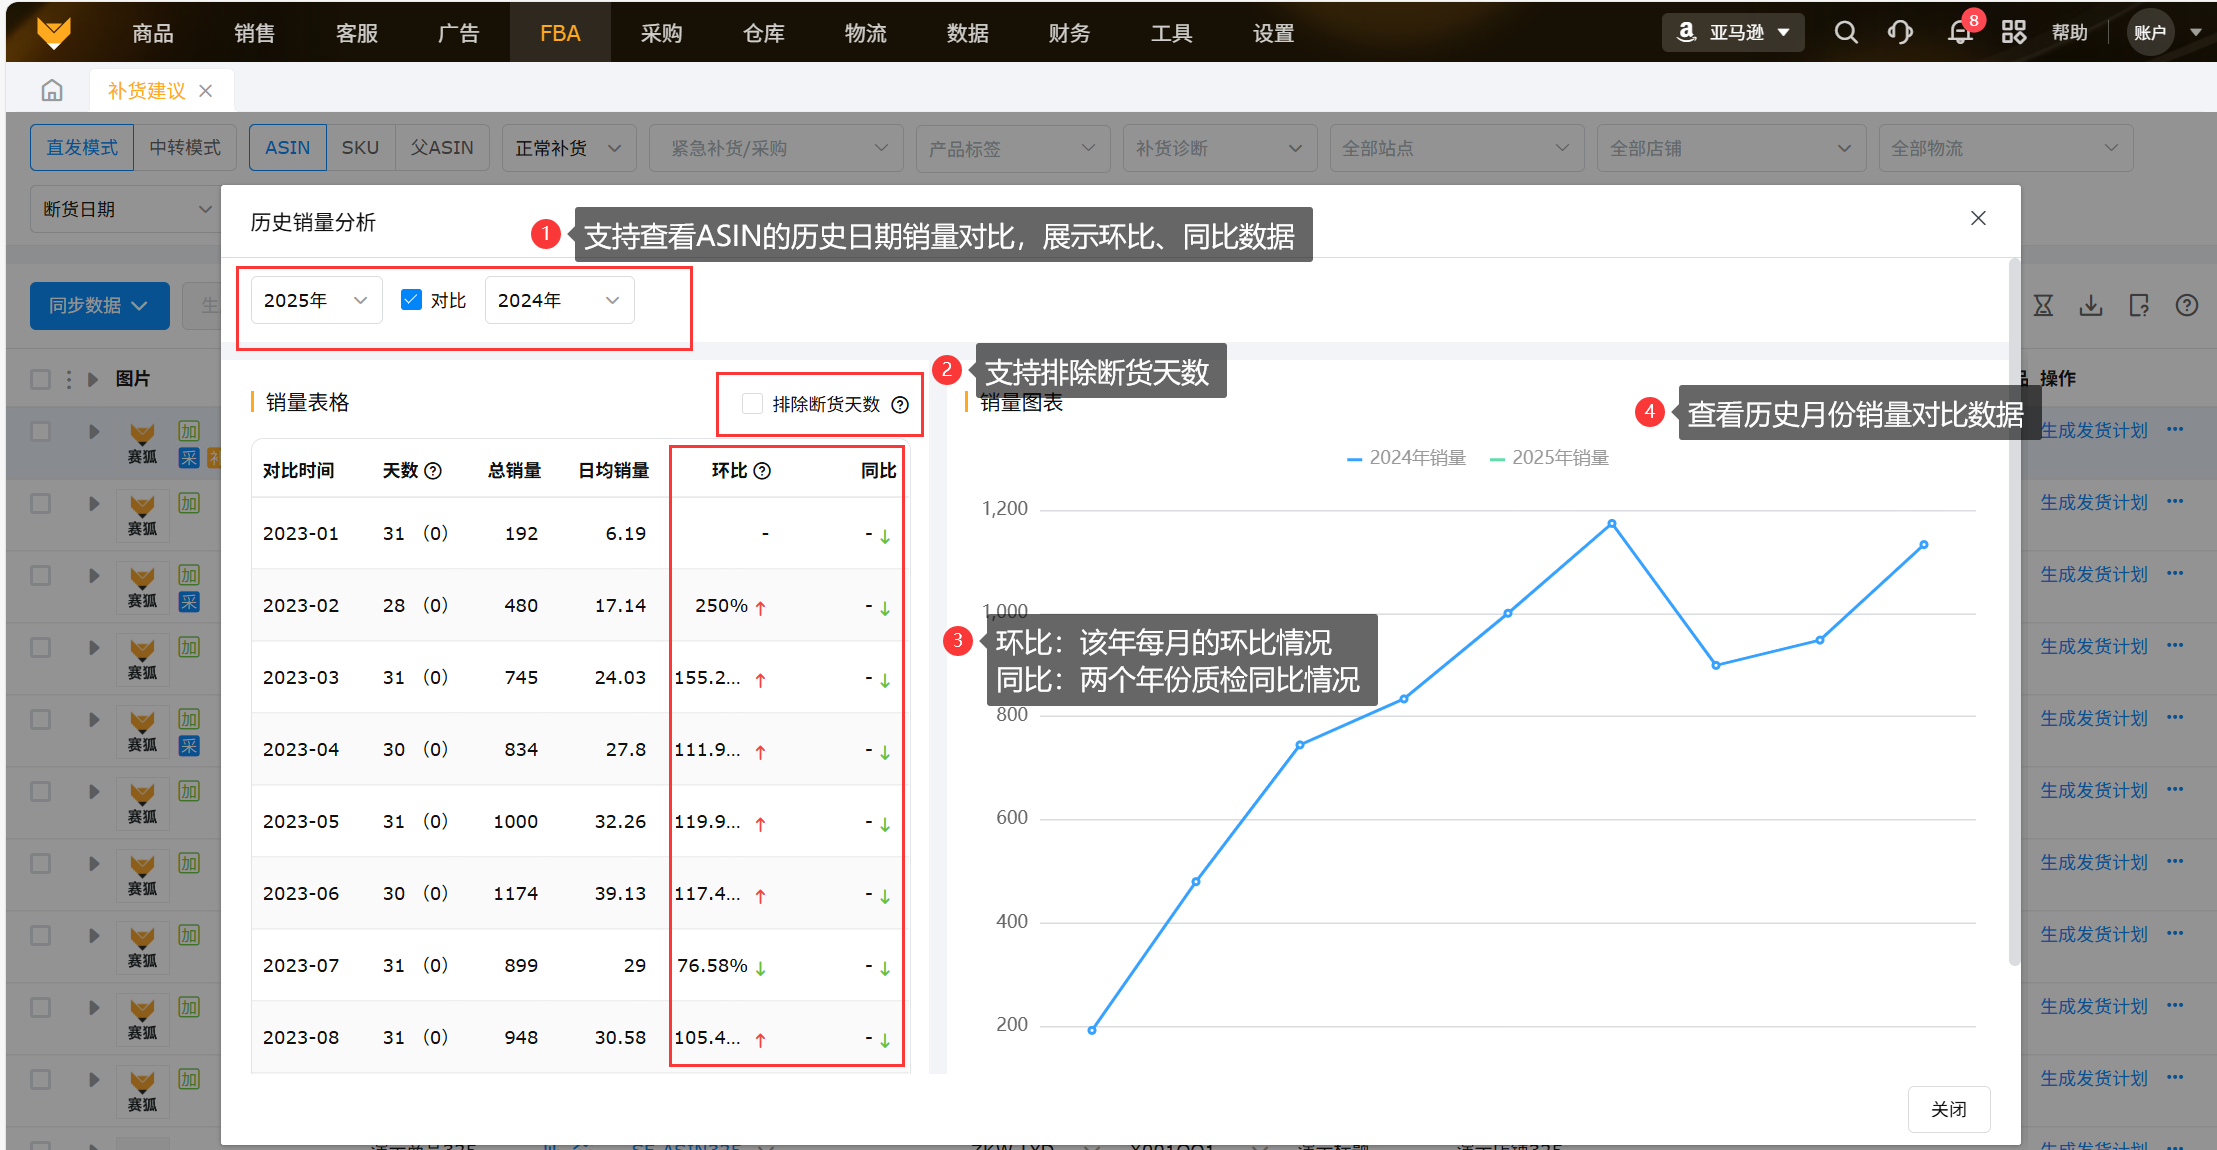Image resolution: width=2217 pixels, height=1150 pixels.
Task: Open the 2025年 year dropdown
Action: point(316,301)
